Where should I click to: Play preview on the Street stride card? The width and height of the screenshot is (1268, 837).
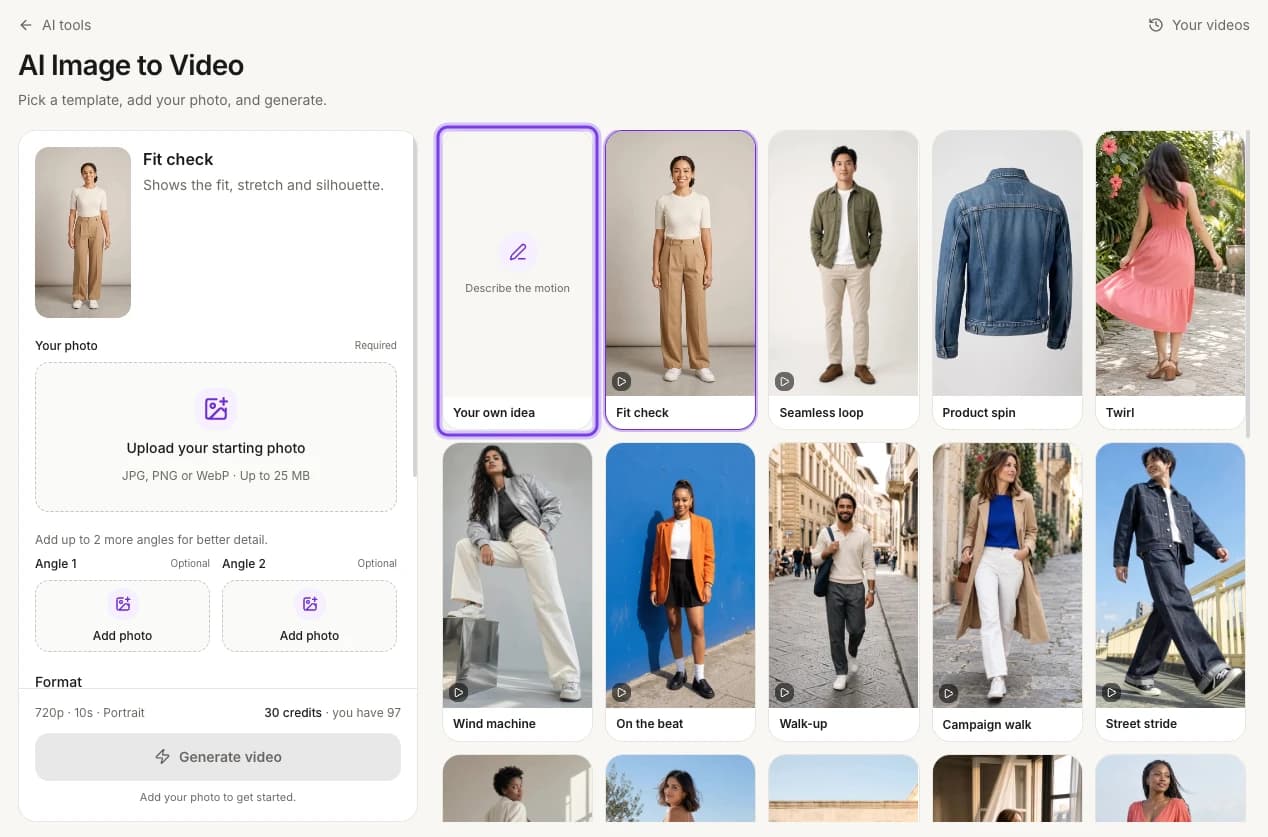[x=1111, y=692]
